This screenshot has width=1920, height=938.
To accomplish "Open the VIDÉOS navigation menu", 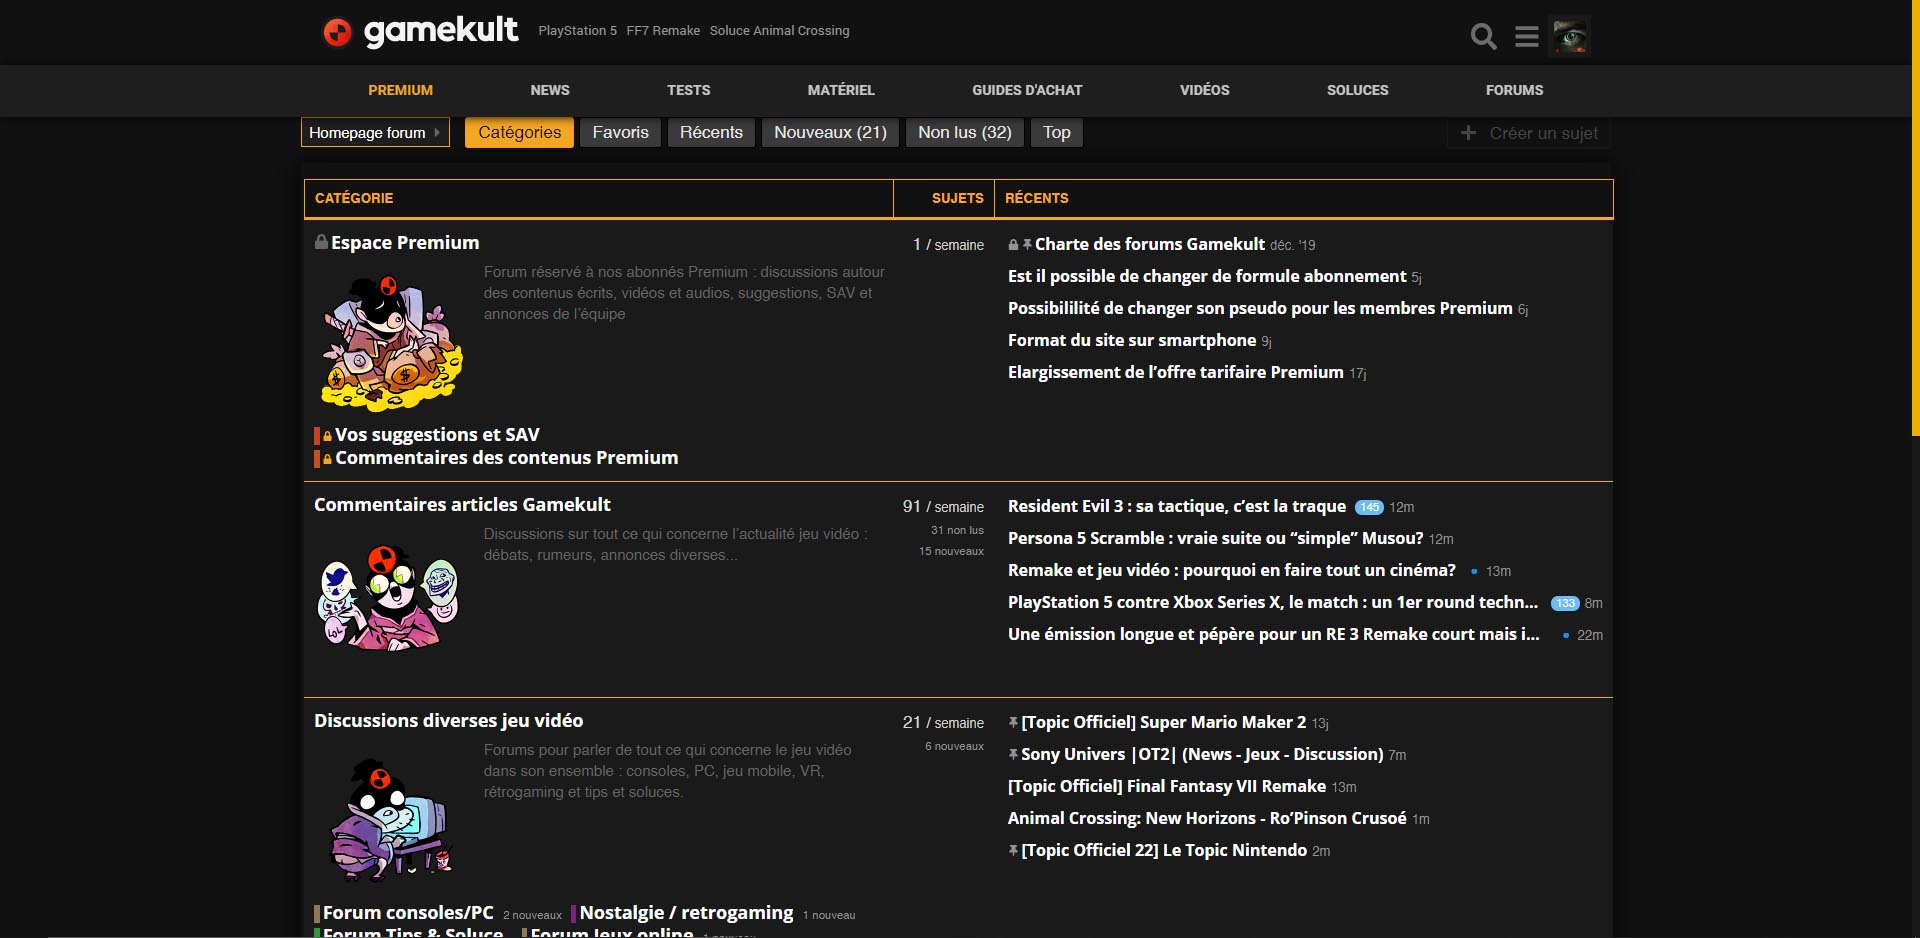I will (x=1204, y=90).
